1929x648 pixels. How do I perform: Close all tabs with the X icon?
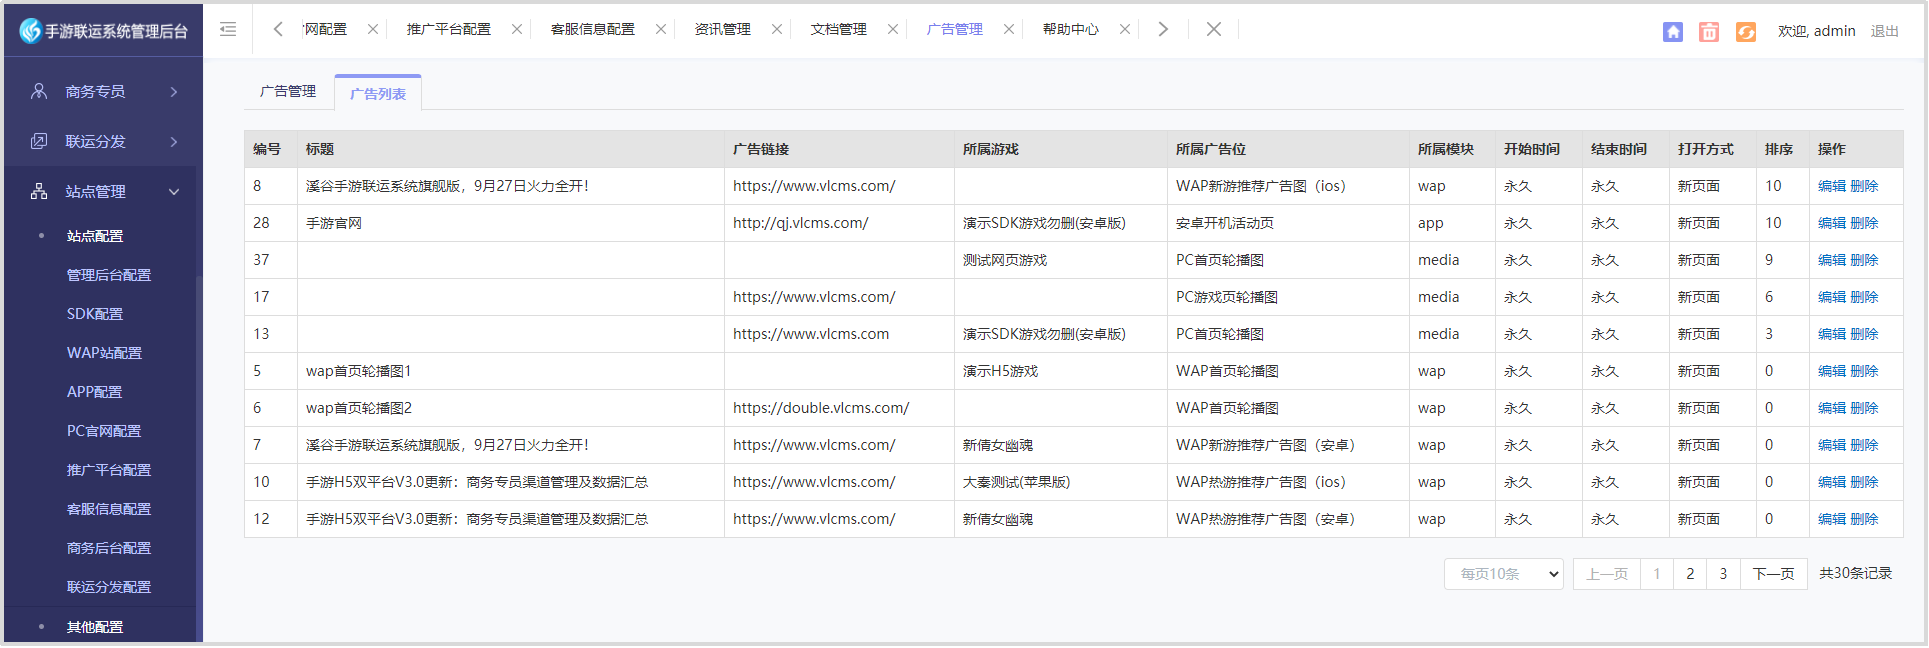tap(1213, 29)
